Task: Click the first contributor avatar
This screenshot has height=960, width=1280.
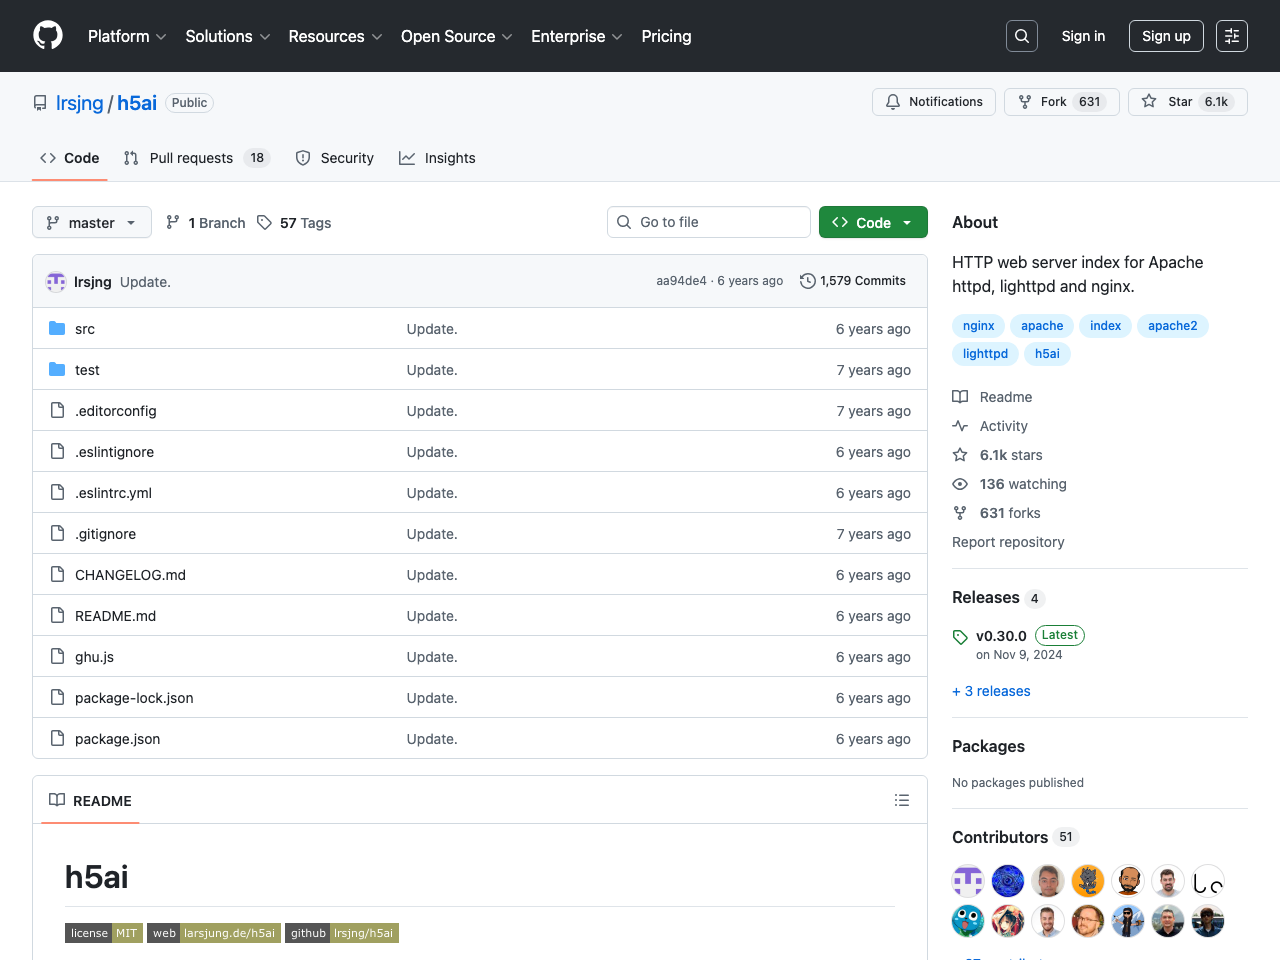Action: pos(967,880)
